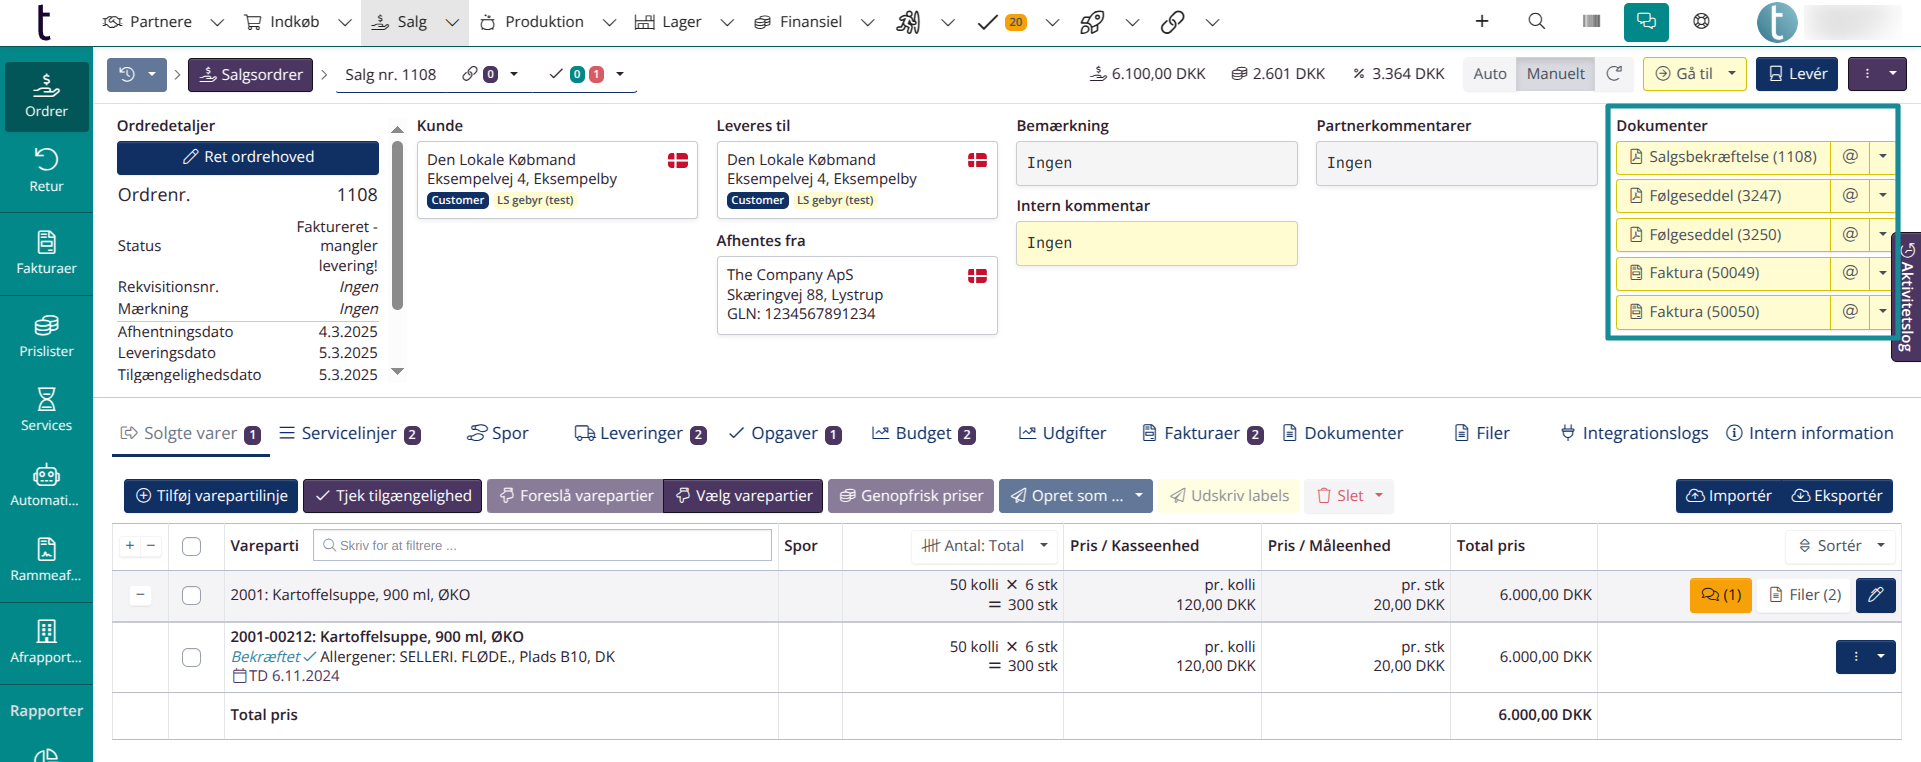
Task: Tick the select-all checkbox in table header
Action: pos(192,546)
